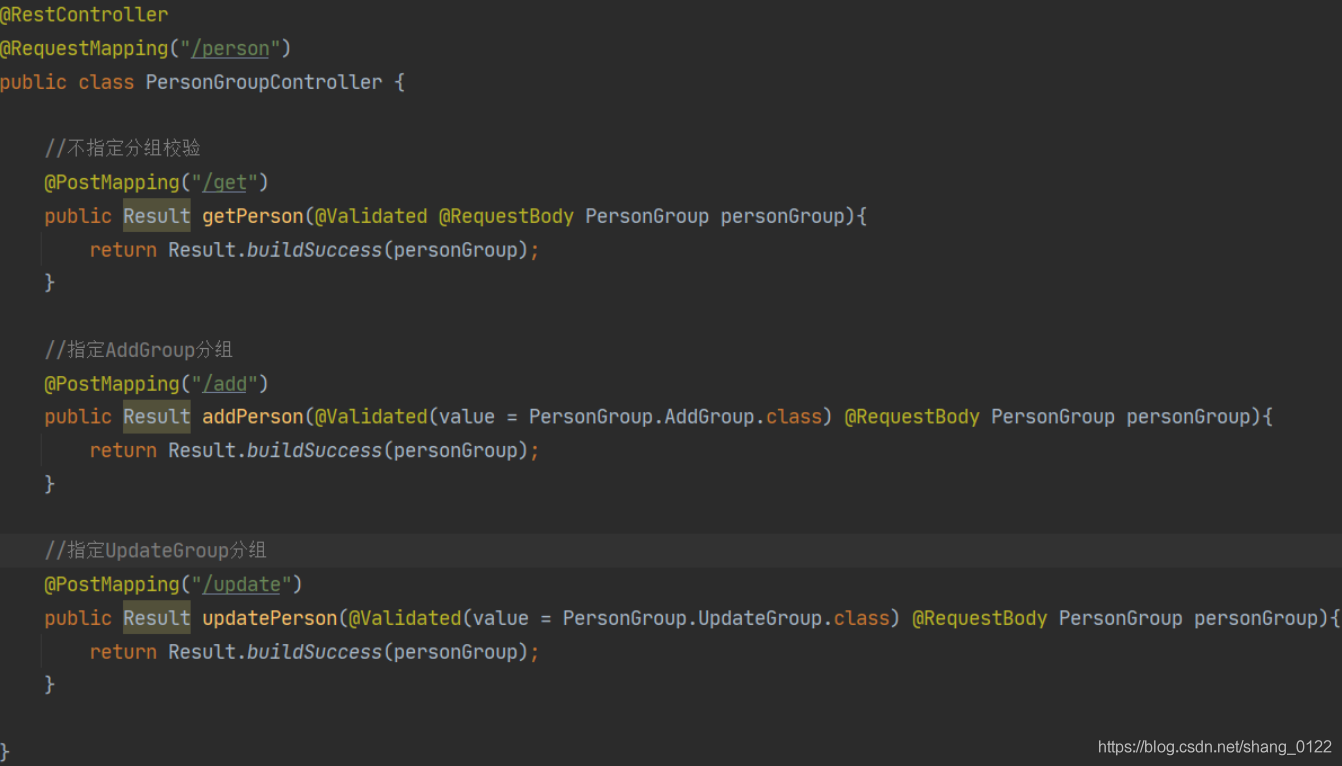Click the PersonGroupController class name

pyautogui.click(x=264, y=82)
